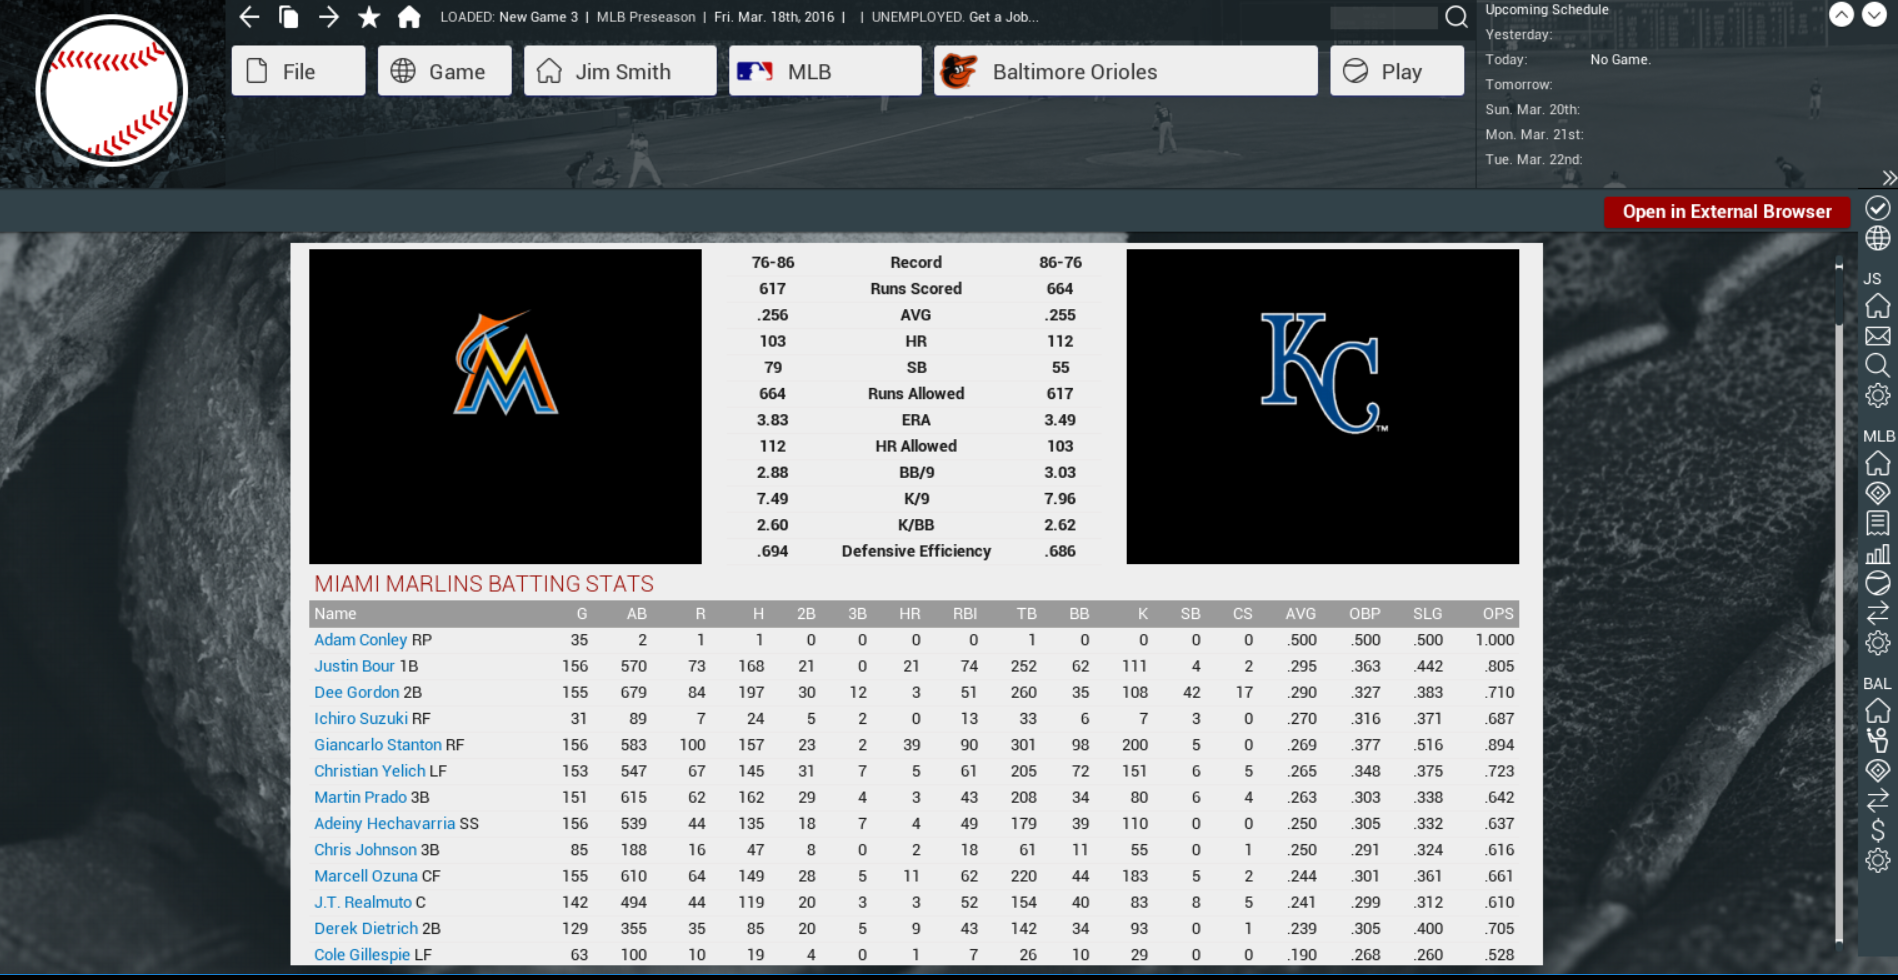Viewport: 1898px width, 980px height.
Task: Click the Miami Marlins Batting Stats heading
Action: pos(484,584)
